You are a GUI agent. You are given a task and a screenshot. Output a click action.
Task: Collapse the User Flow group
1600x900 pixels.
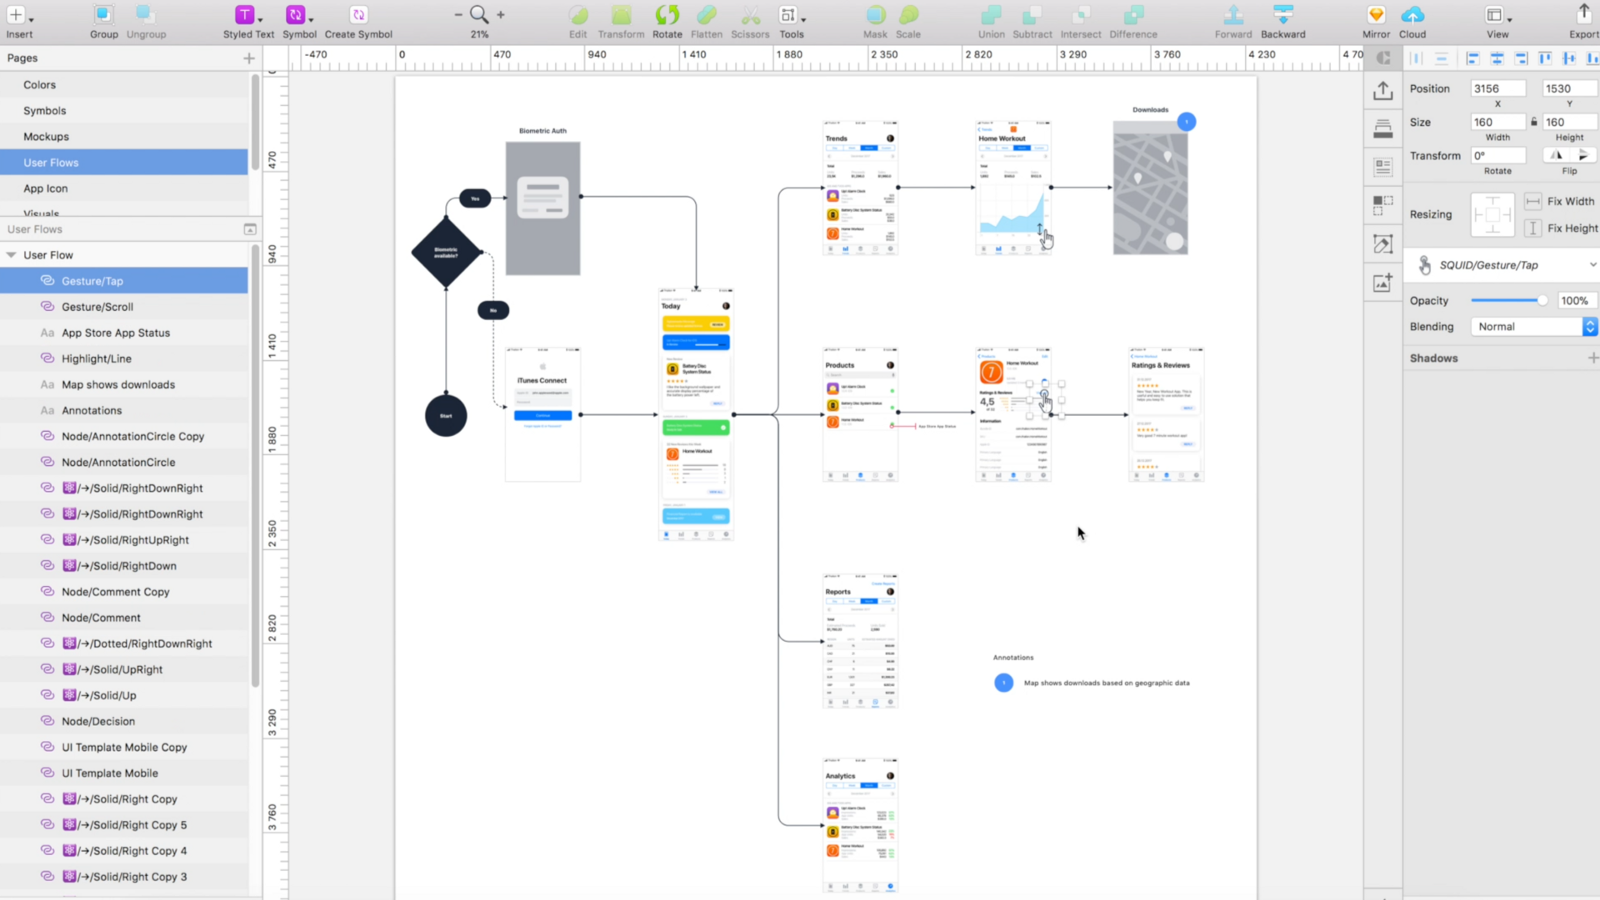pyautogui.click(x=10, y=255)
